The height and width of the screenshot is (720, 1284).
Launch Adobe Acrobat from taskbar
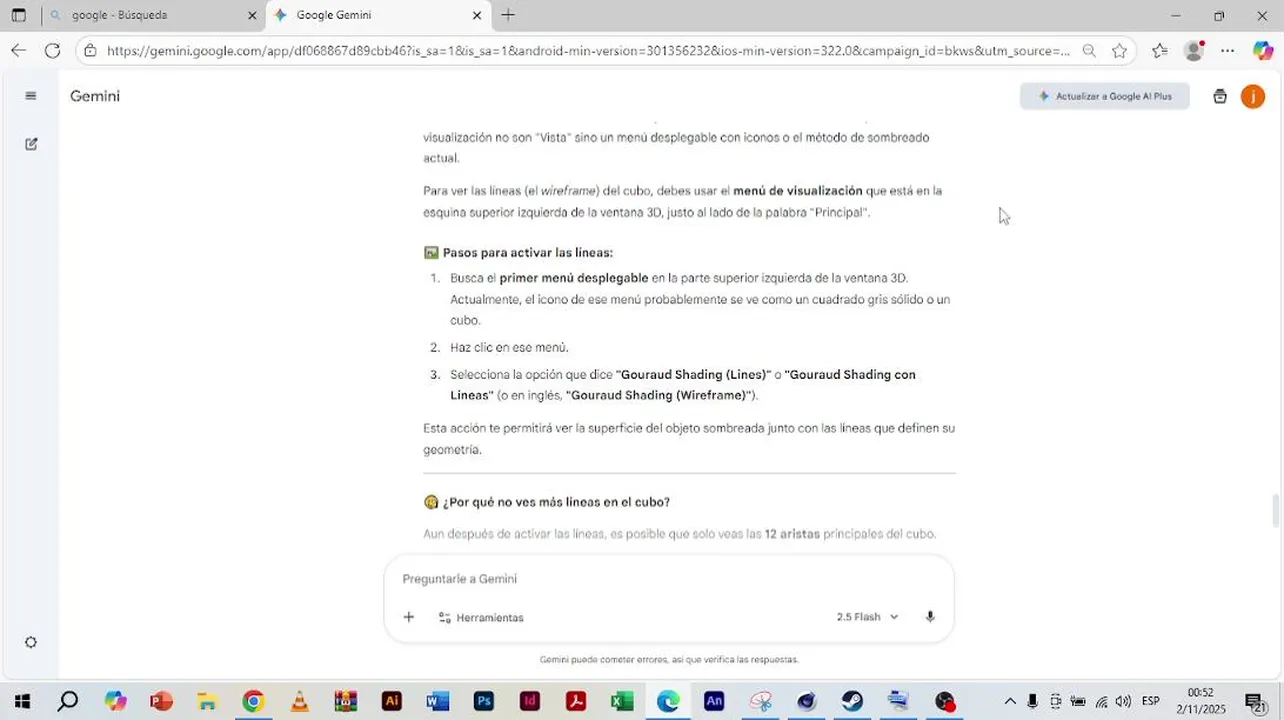pos(576,702)
